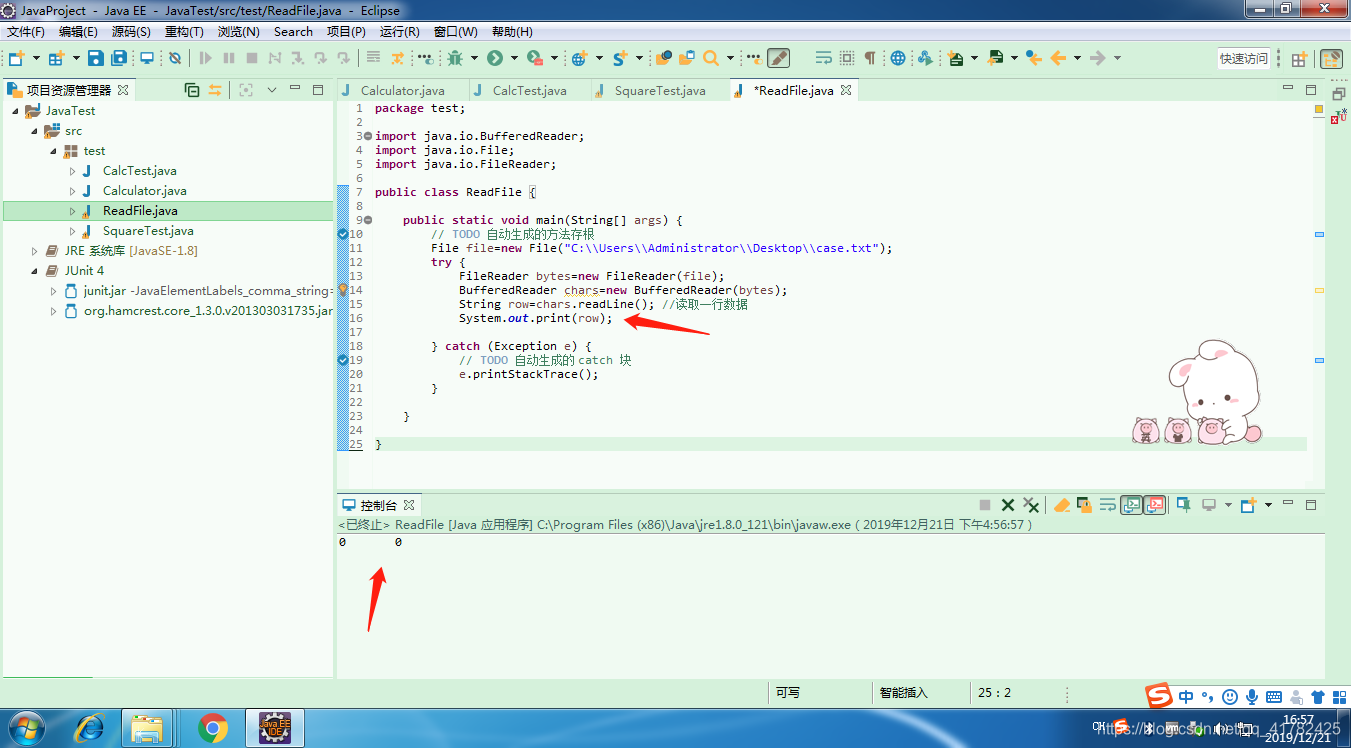Toggle Block Selection Mode icon

pos(847,58)
